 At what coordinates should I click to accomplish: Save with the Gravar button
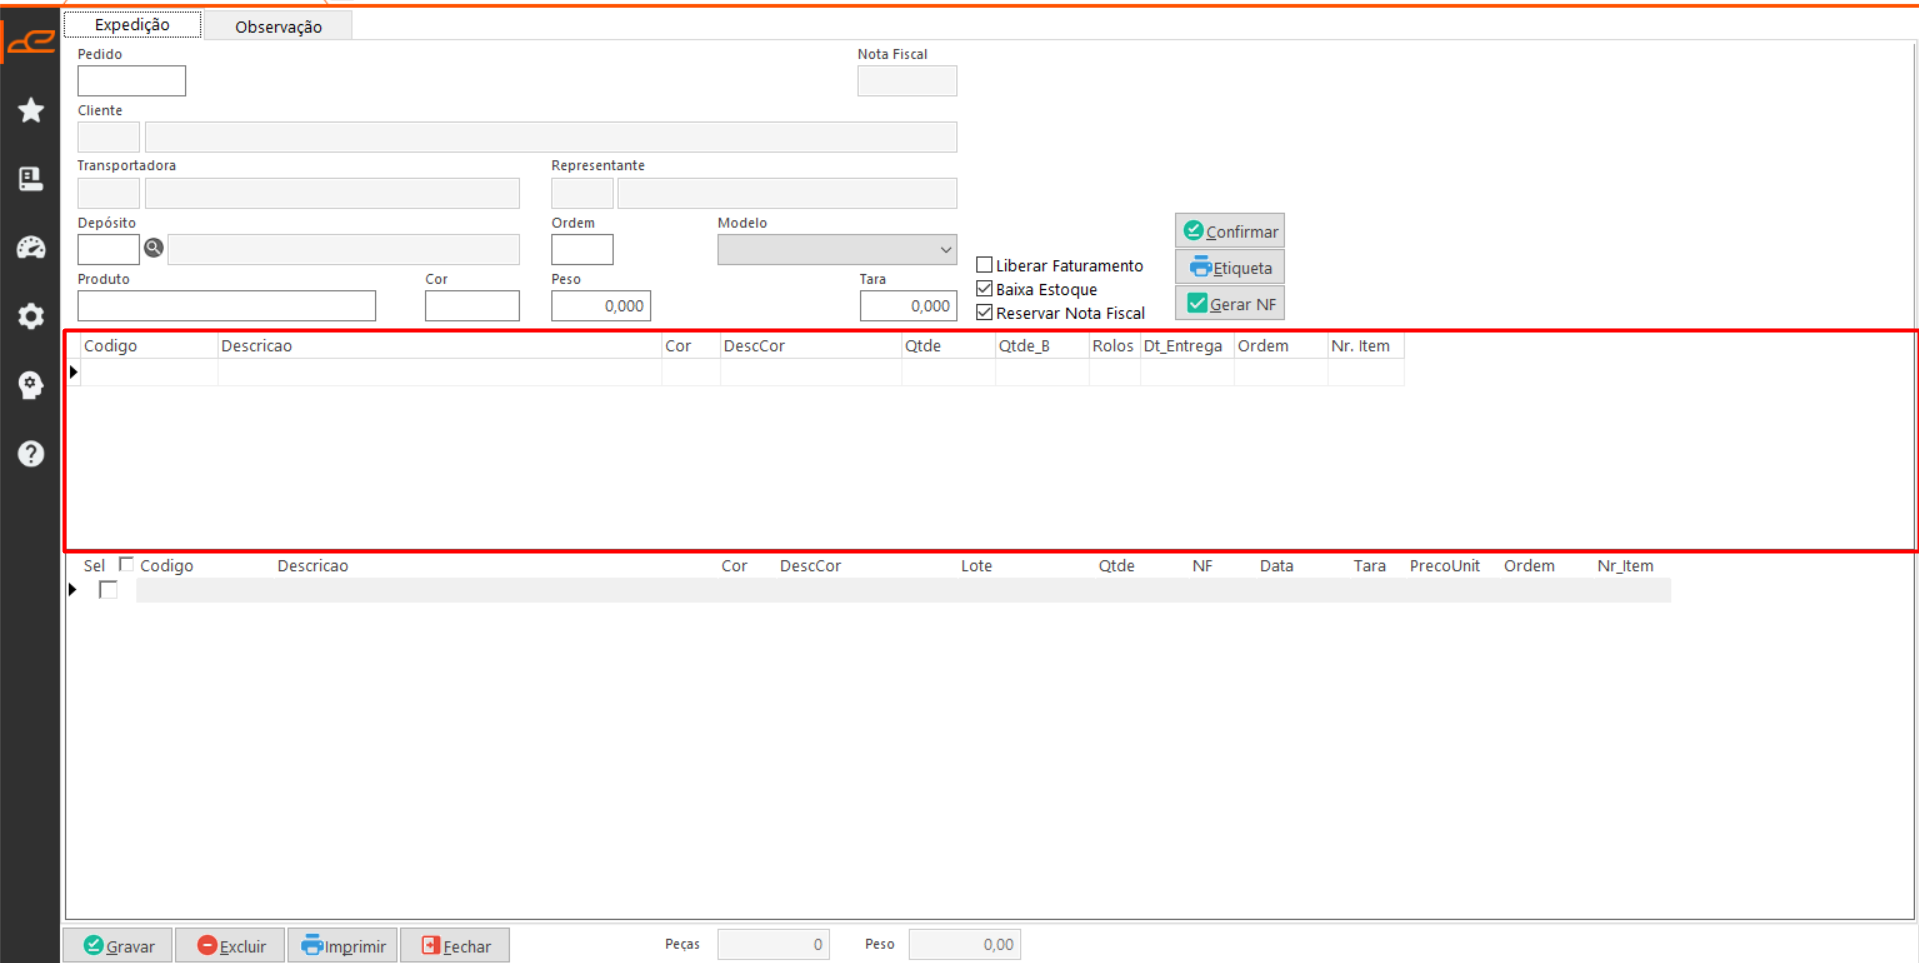118,946
